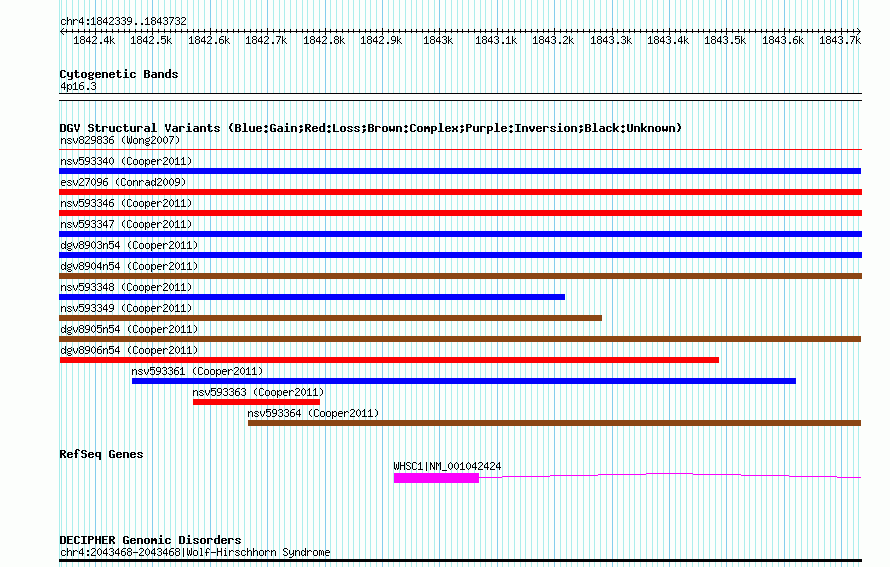The width and height of the screenshot is (890, 567).
Task: Click the nsv829836 (Wong2007) variant label
Action: pos(120,140)
